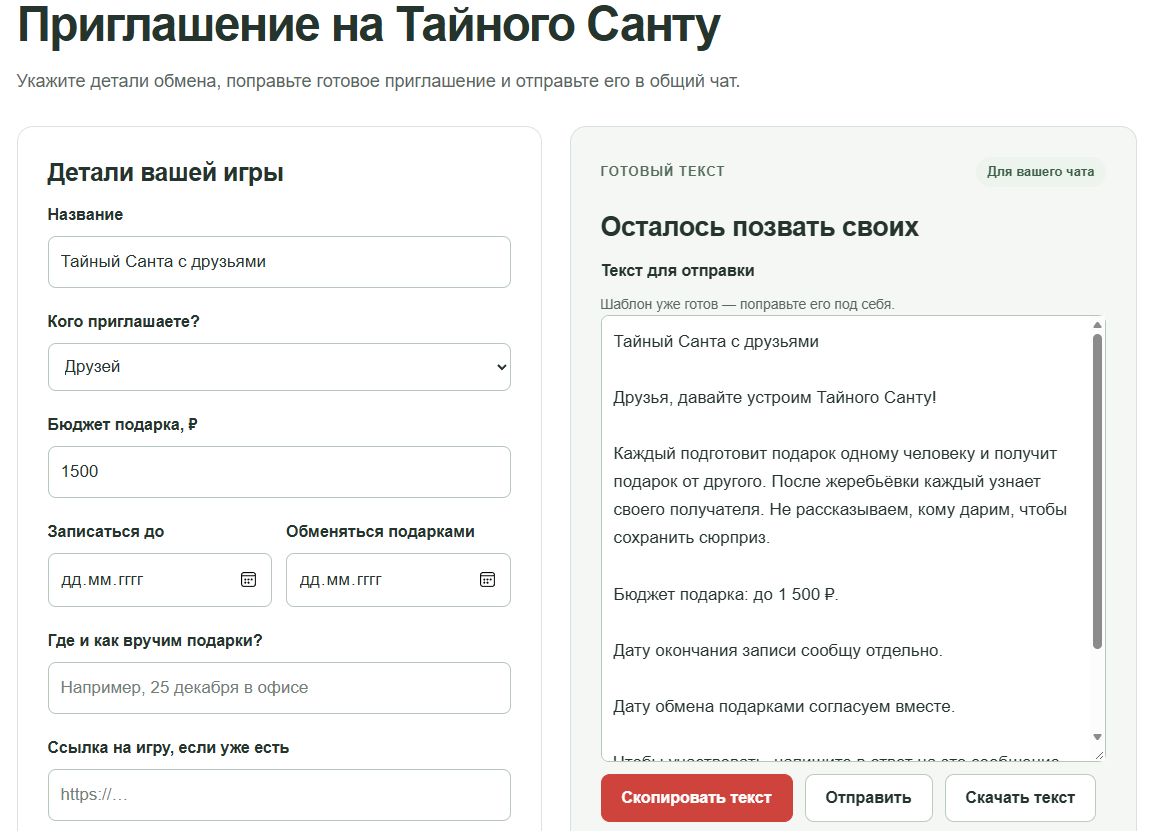The image size is (1158, 831).
Task: Open calendar picker in 'Записаться до' field
Action: (248, 580)
